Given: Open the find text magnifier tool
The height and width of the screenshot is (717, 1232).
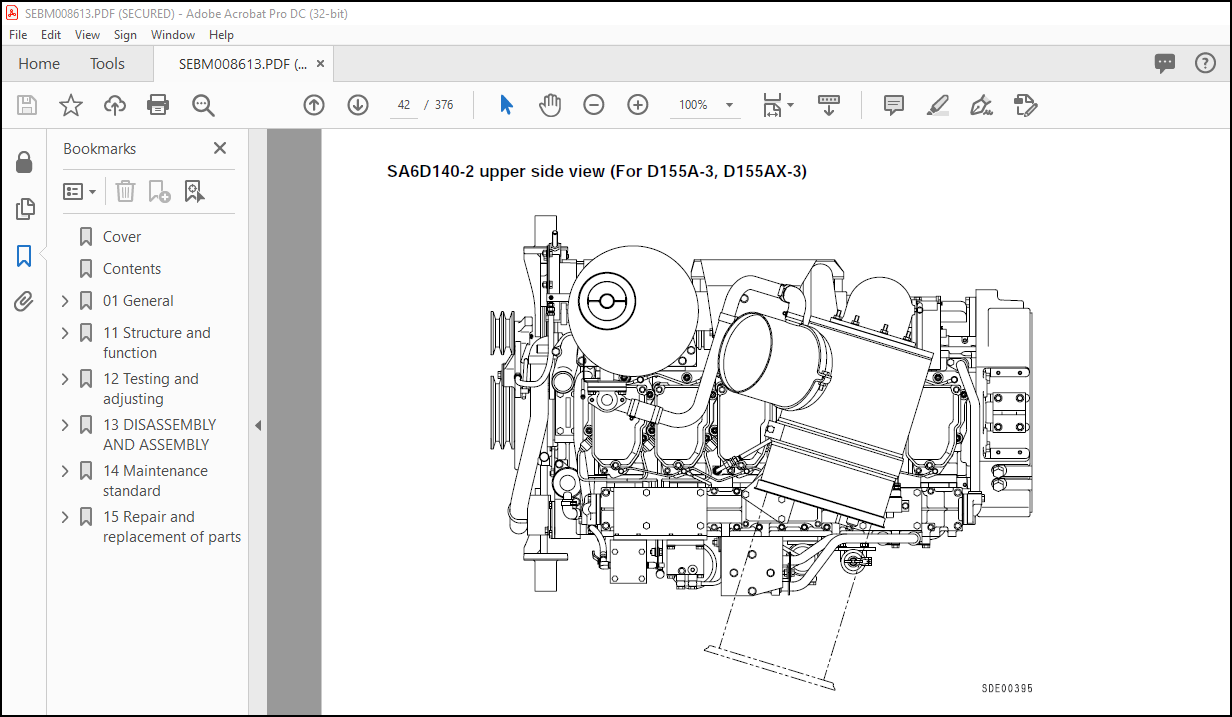Looking at the screenshot, I should [x=203, y=105].
